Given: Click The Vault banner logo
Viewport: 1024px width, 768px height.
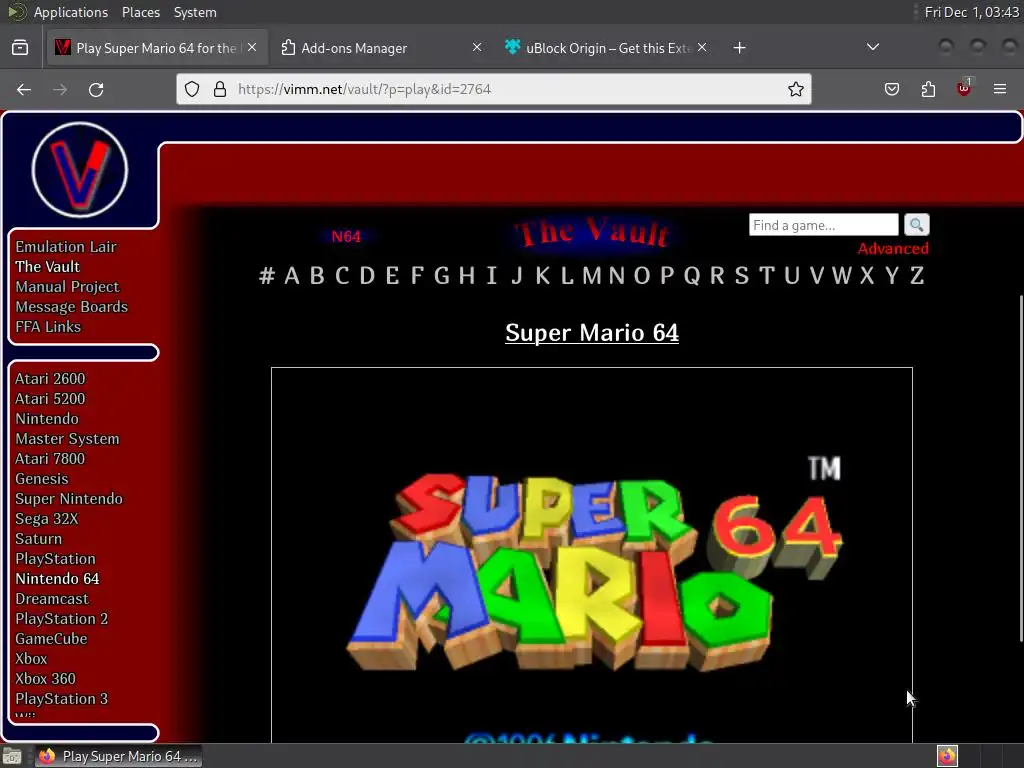Looking at the screenshot, I should [x=592, y=233].
